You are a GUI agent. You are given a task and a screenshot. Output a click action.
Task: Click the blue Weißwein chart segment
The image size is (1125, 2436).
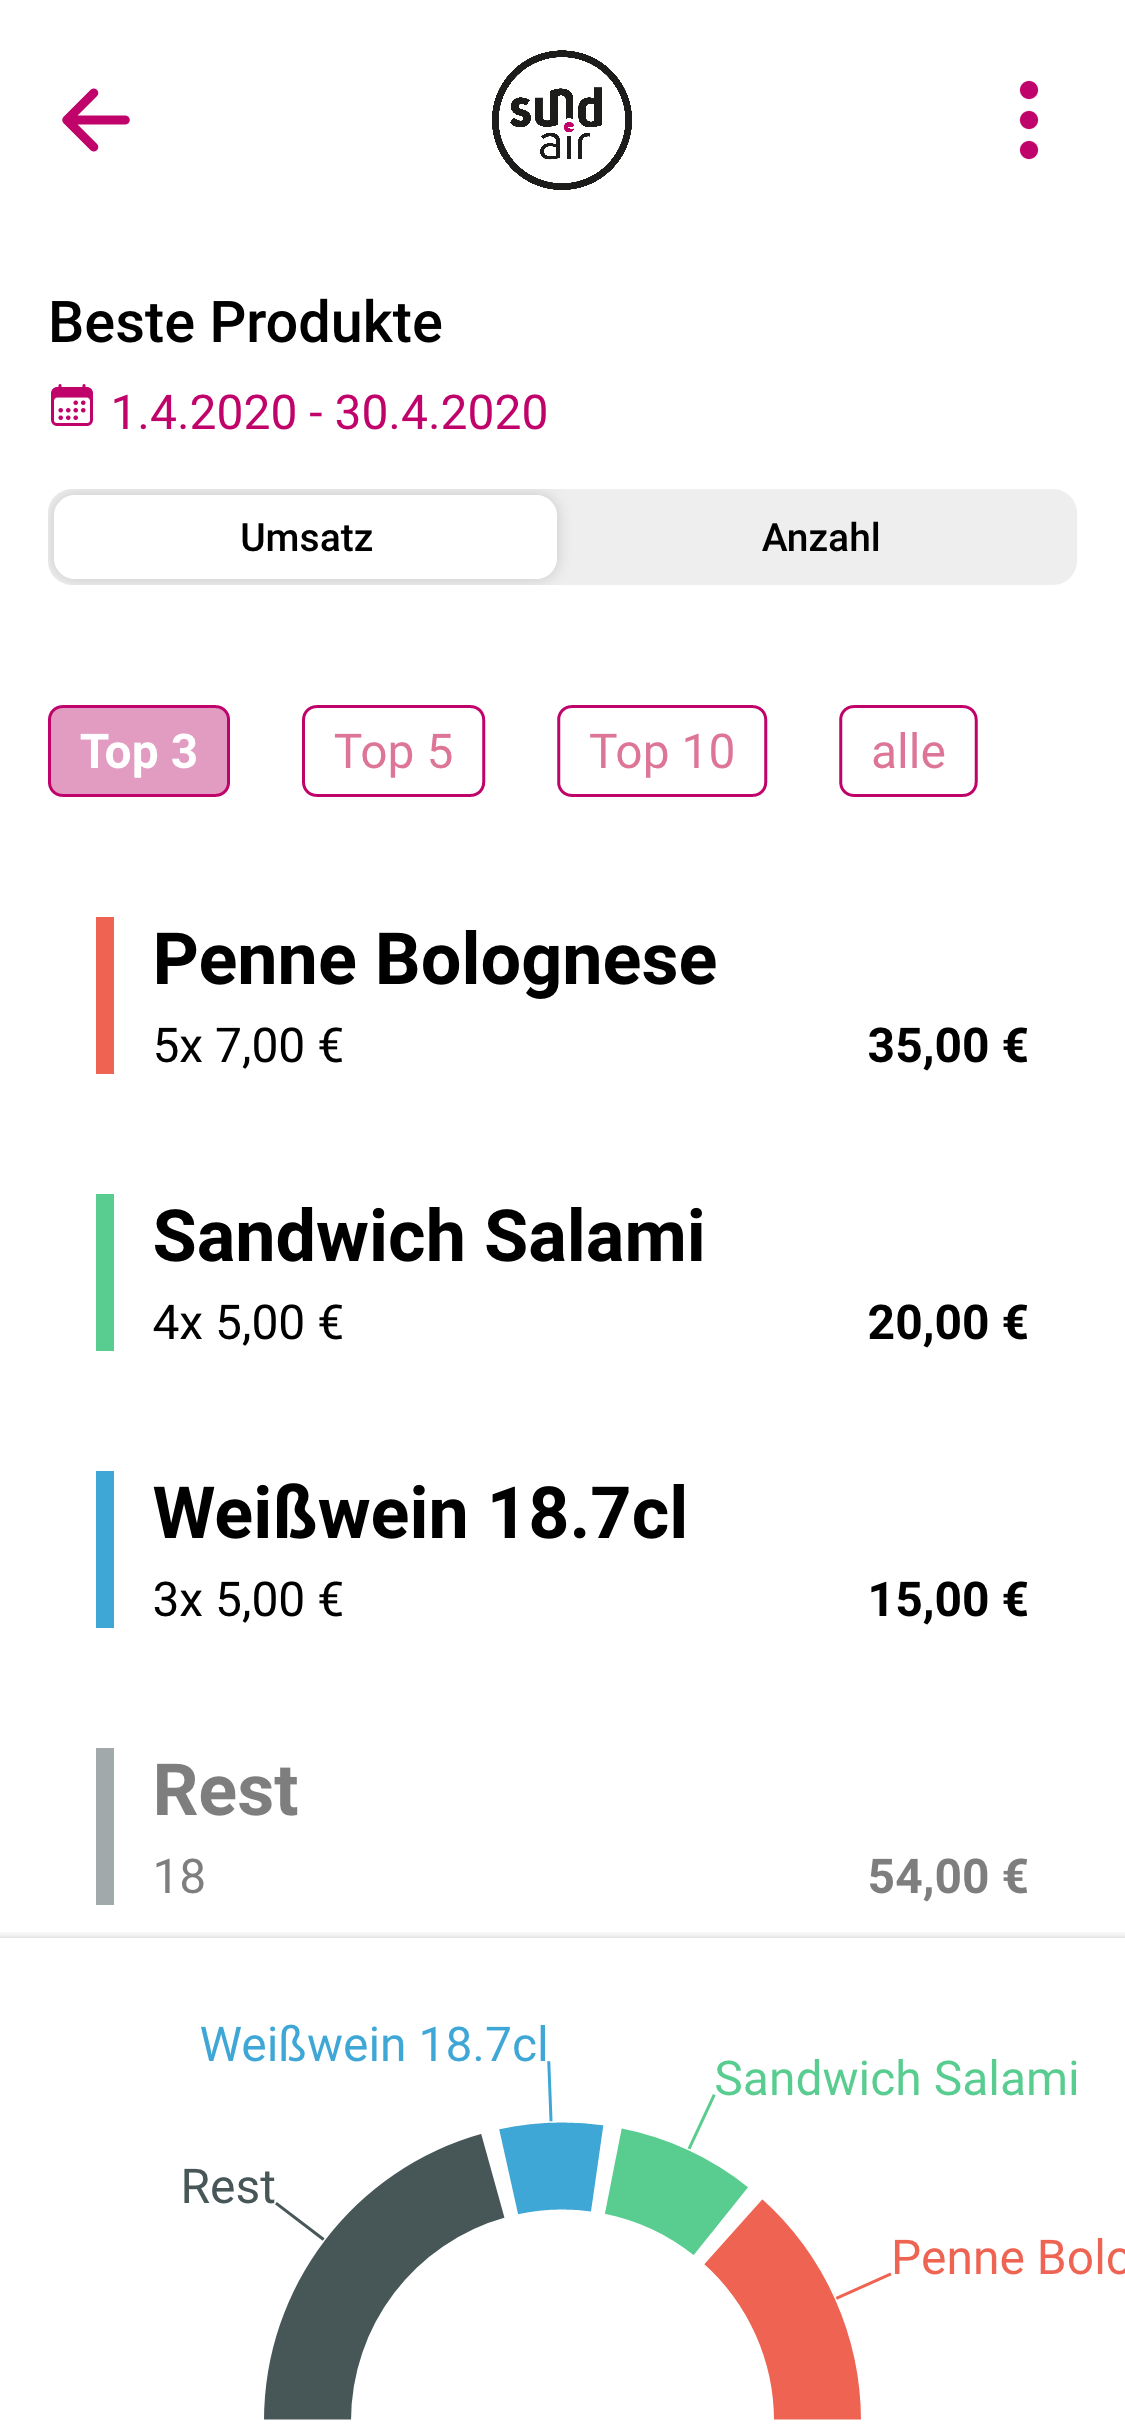[553, 2165]
